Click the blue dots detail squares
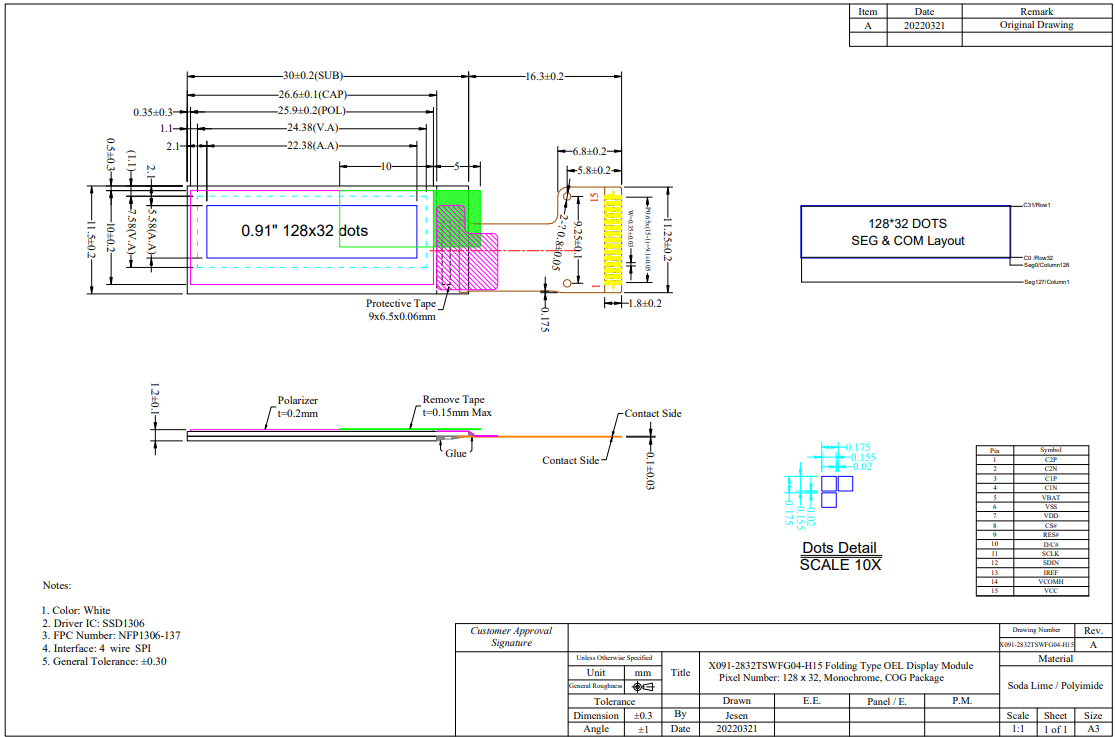This screenshot has height=737, width=1115. (x=836, y=492)
